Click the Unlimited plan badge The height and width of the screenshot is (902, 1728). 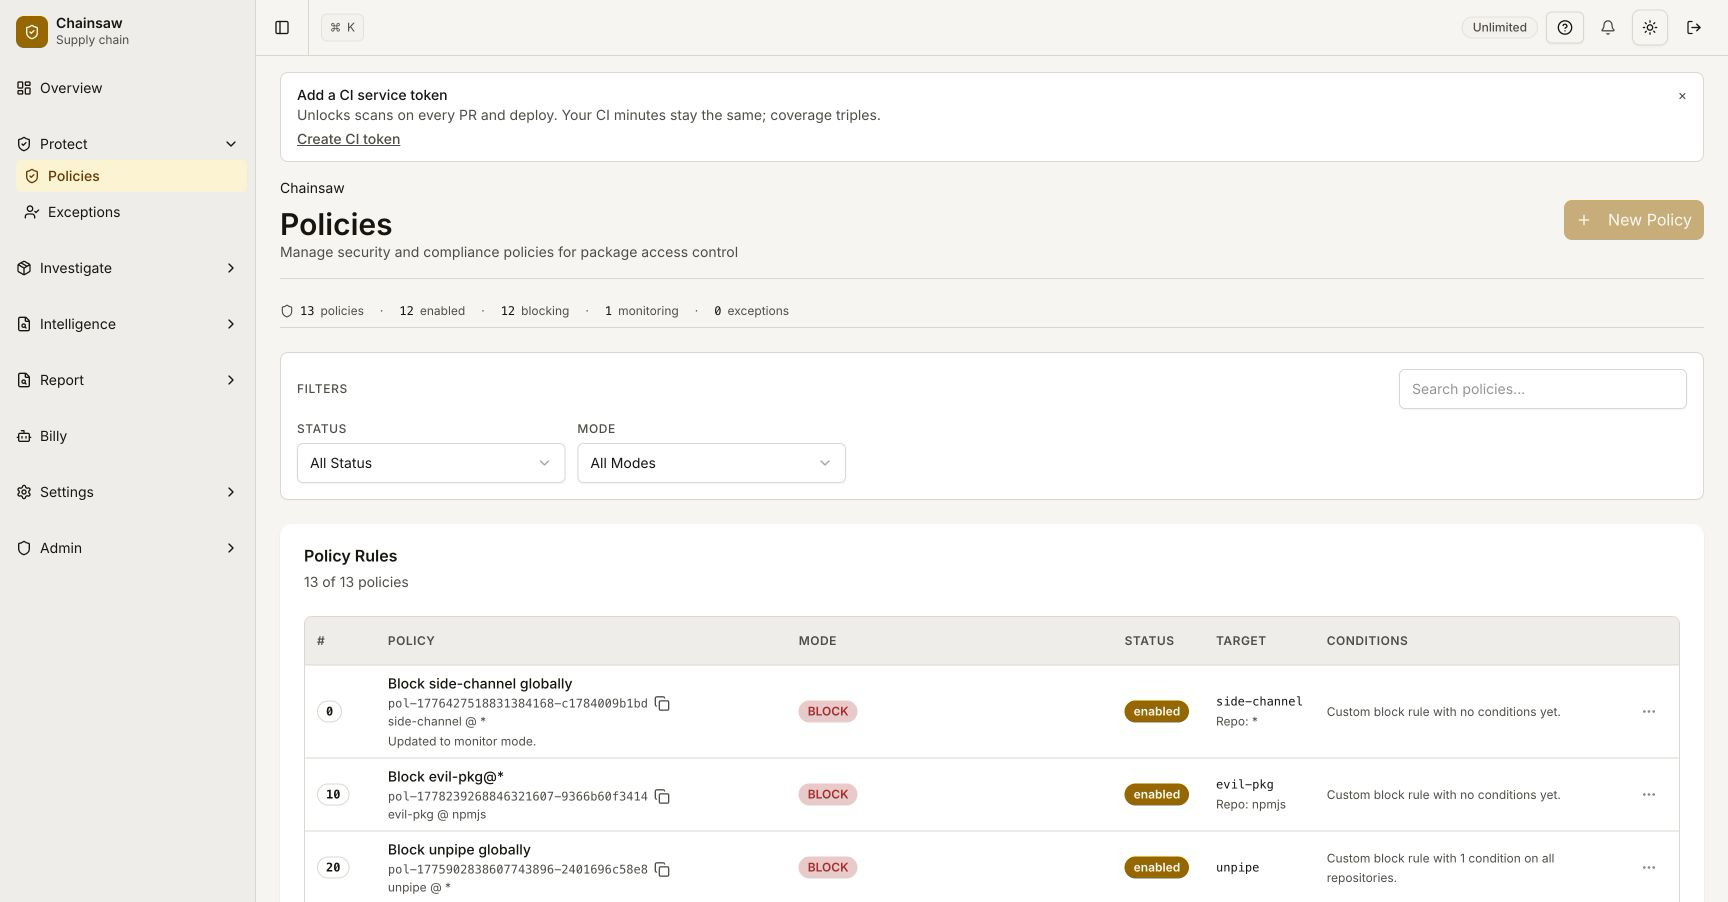click(x=1499, y=27)
